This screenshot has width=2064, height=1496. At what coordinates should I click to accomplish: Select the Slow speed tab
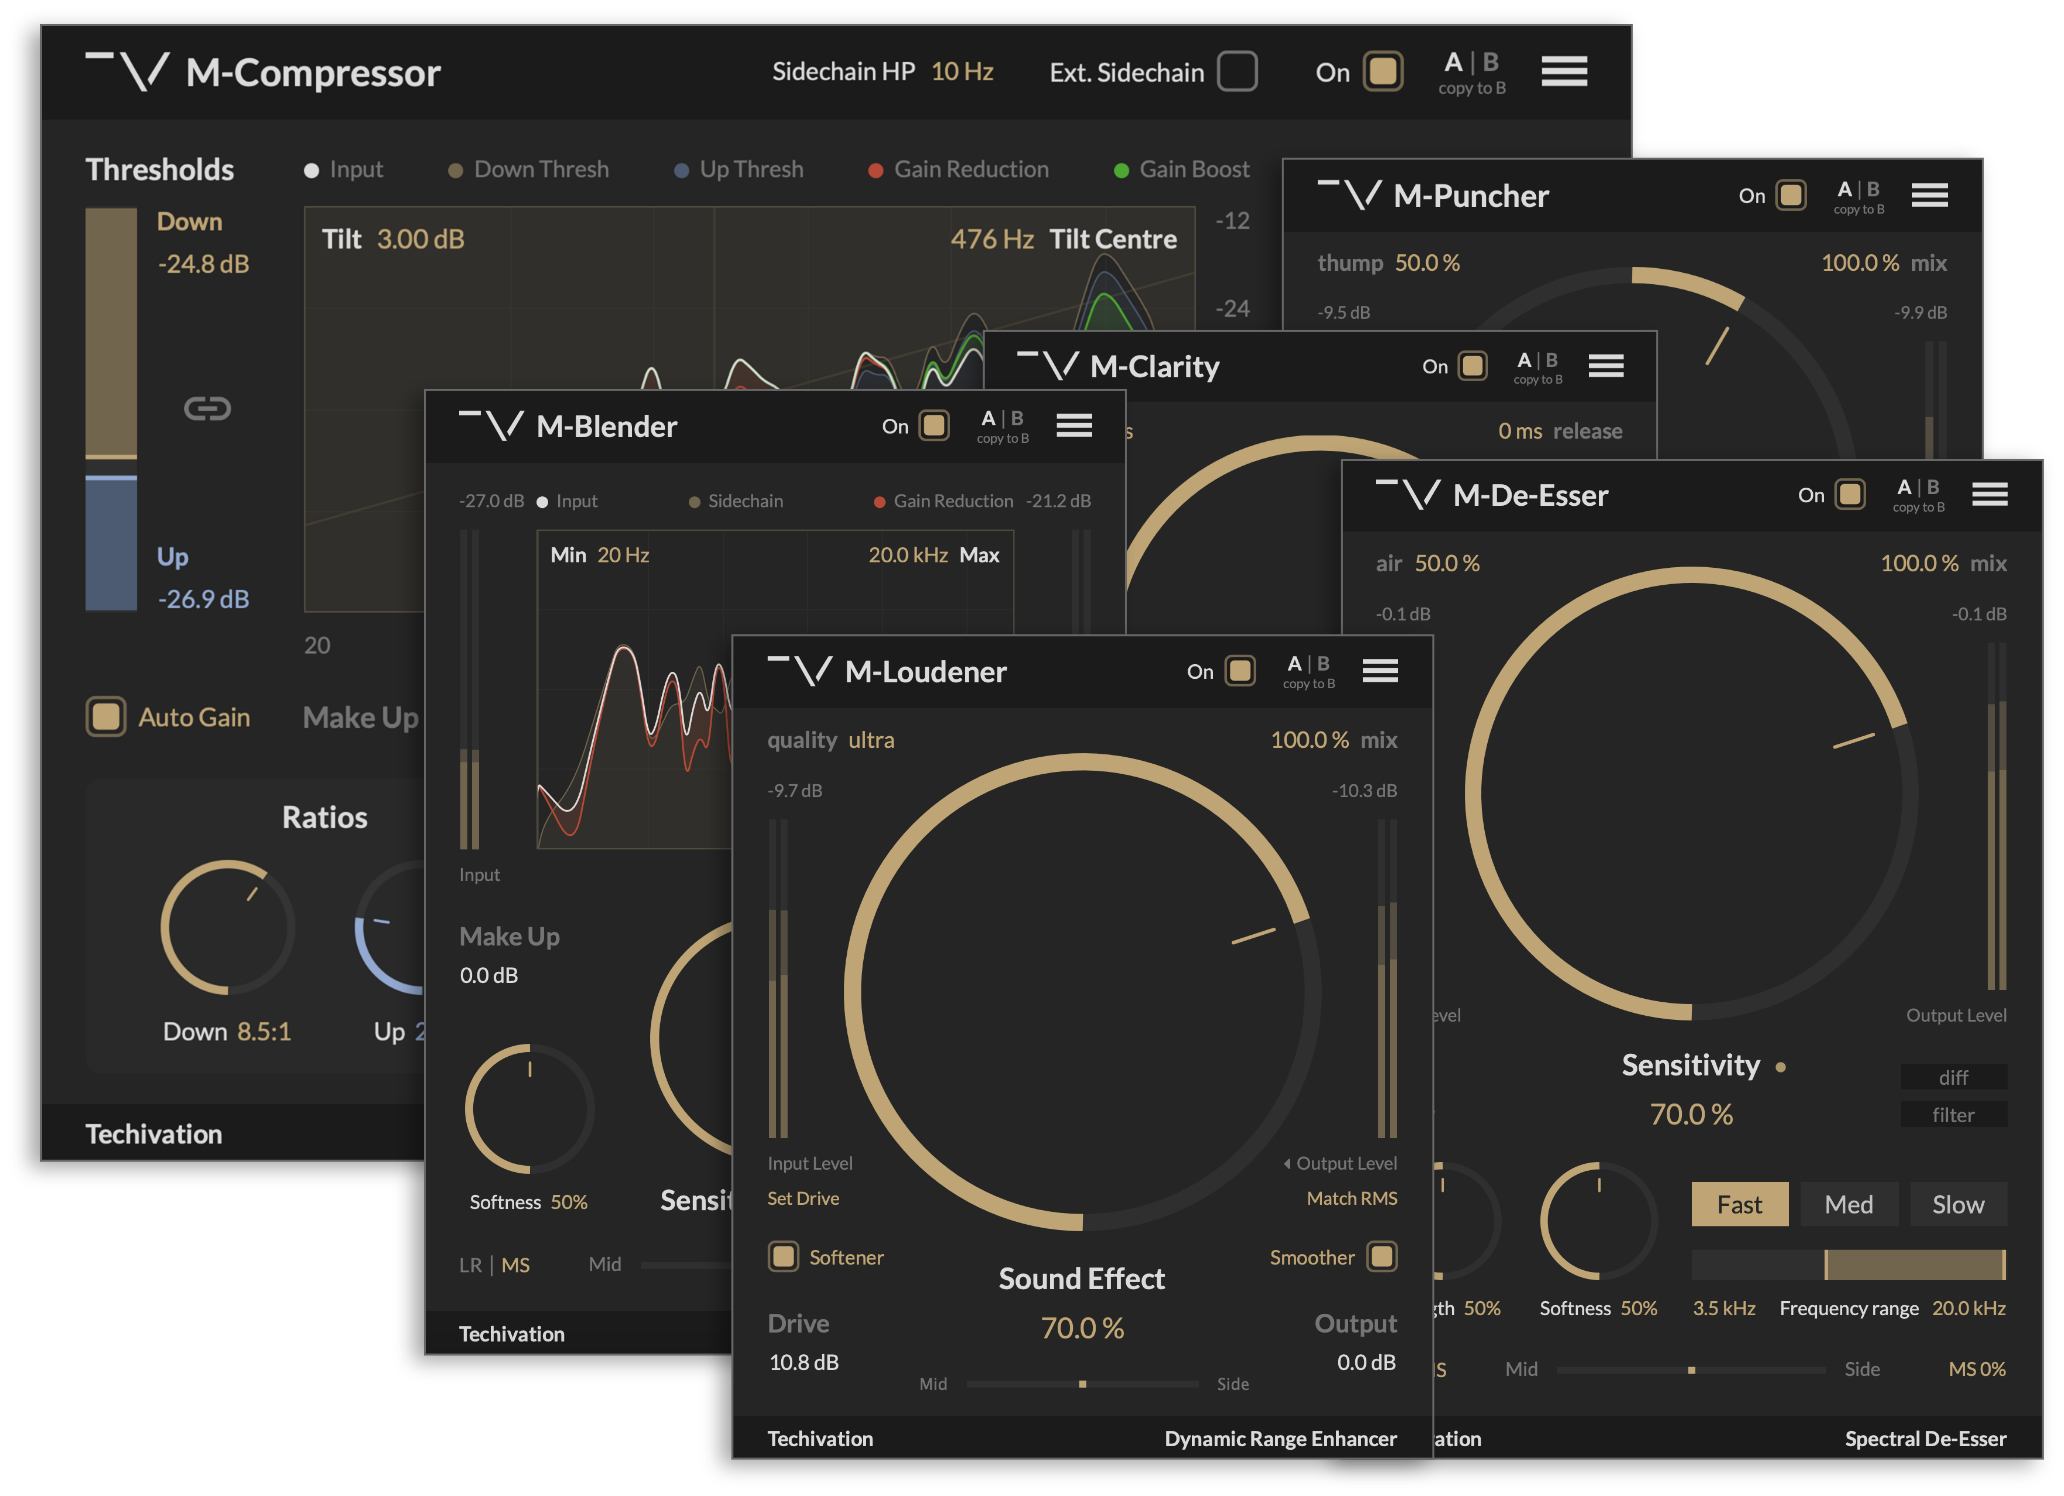point(1957,1205)
